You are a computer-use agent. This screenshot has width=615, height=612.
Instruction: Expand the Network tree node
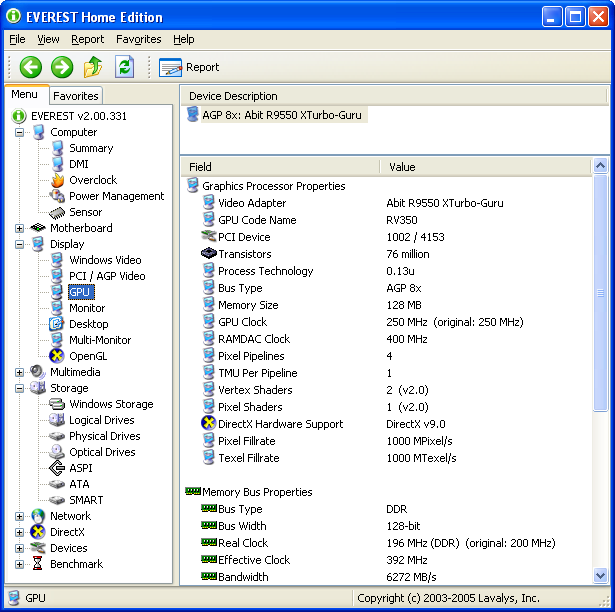pyautogui.click(x=19, y=516)
